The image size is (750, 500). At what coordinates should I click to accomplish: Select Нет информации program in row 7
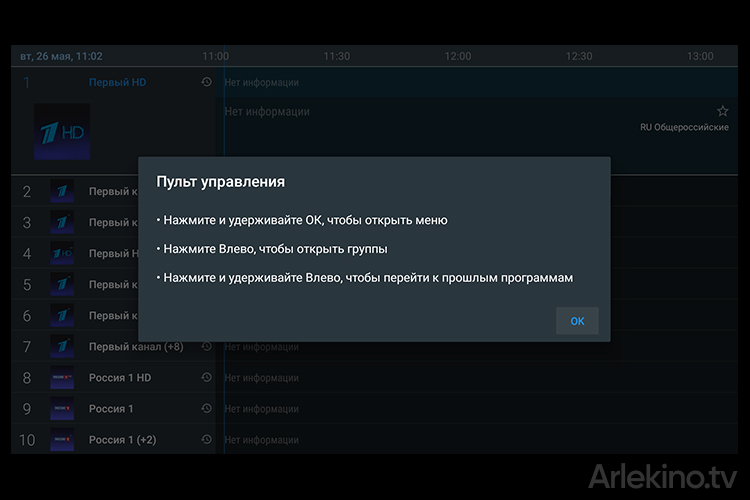261,346
